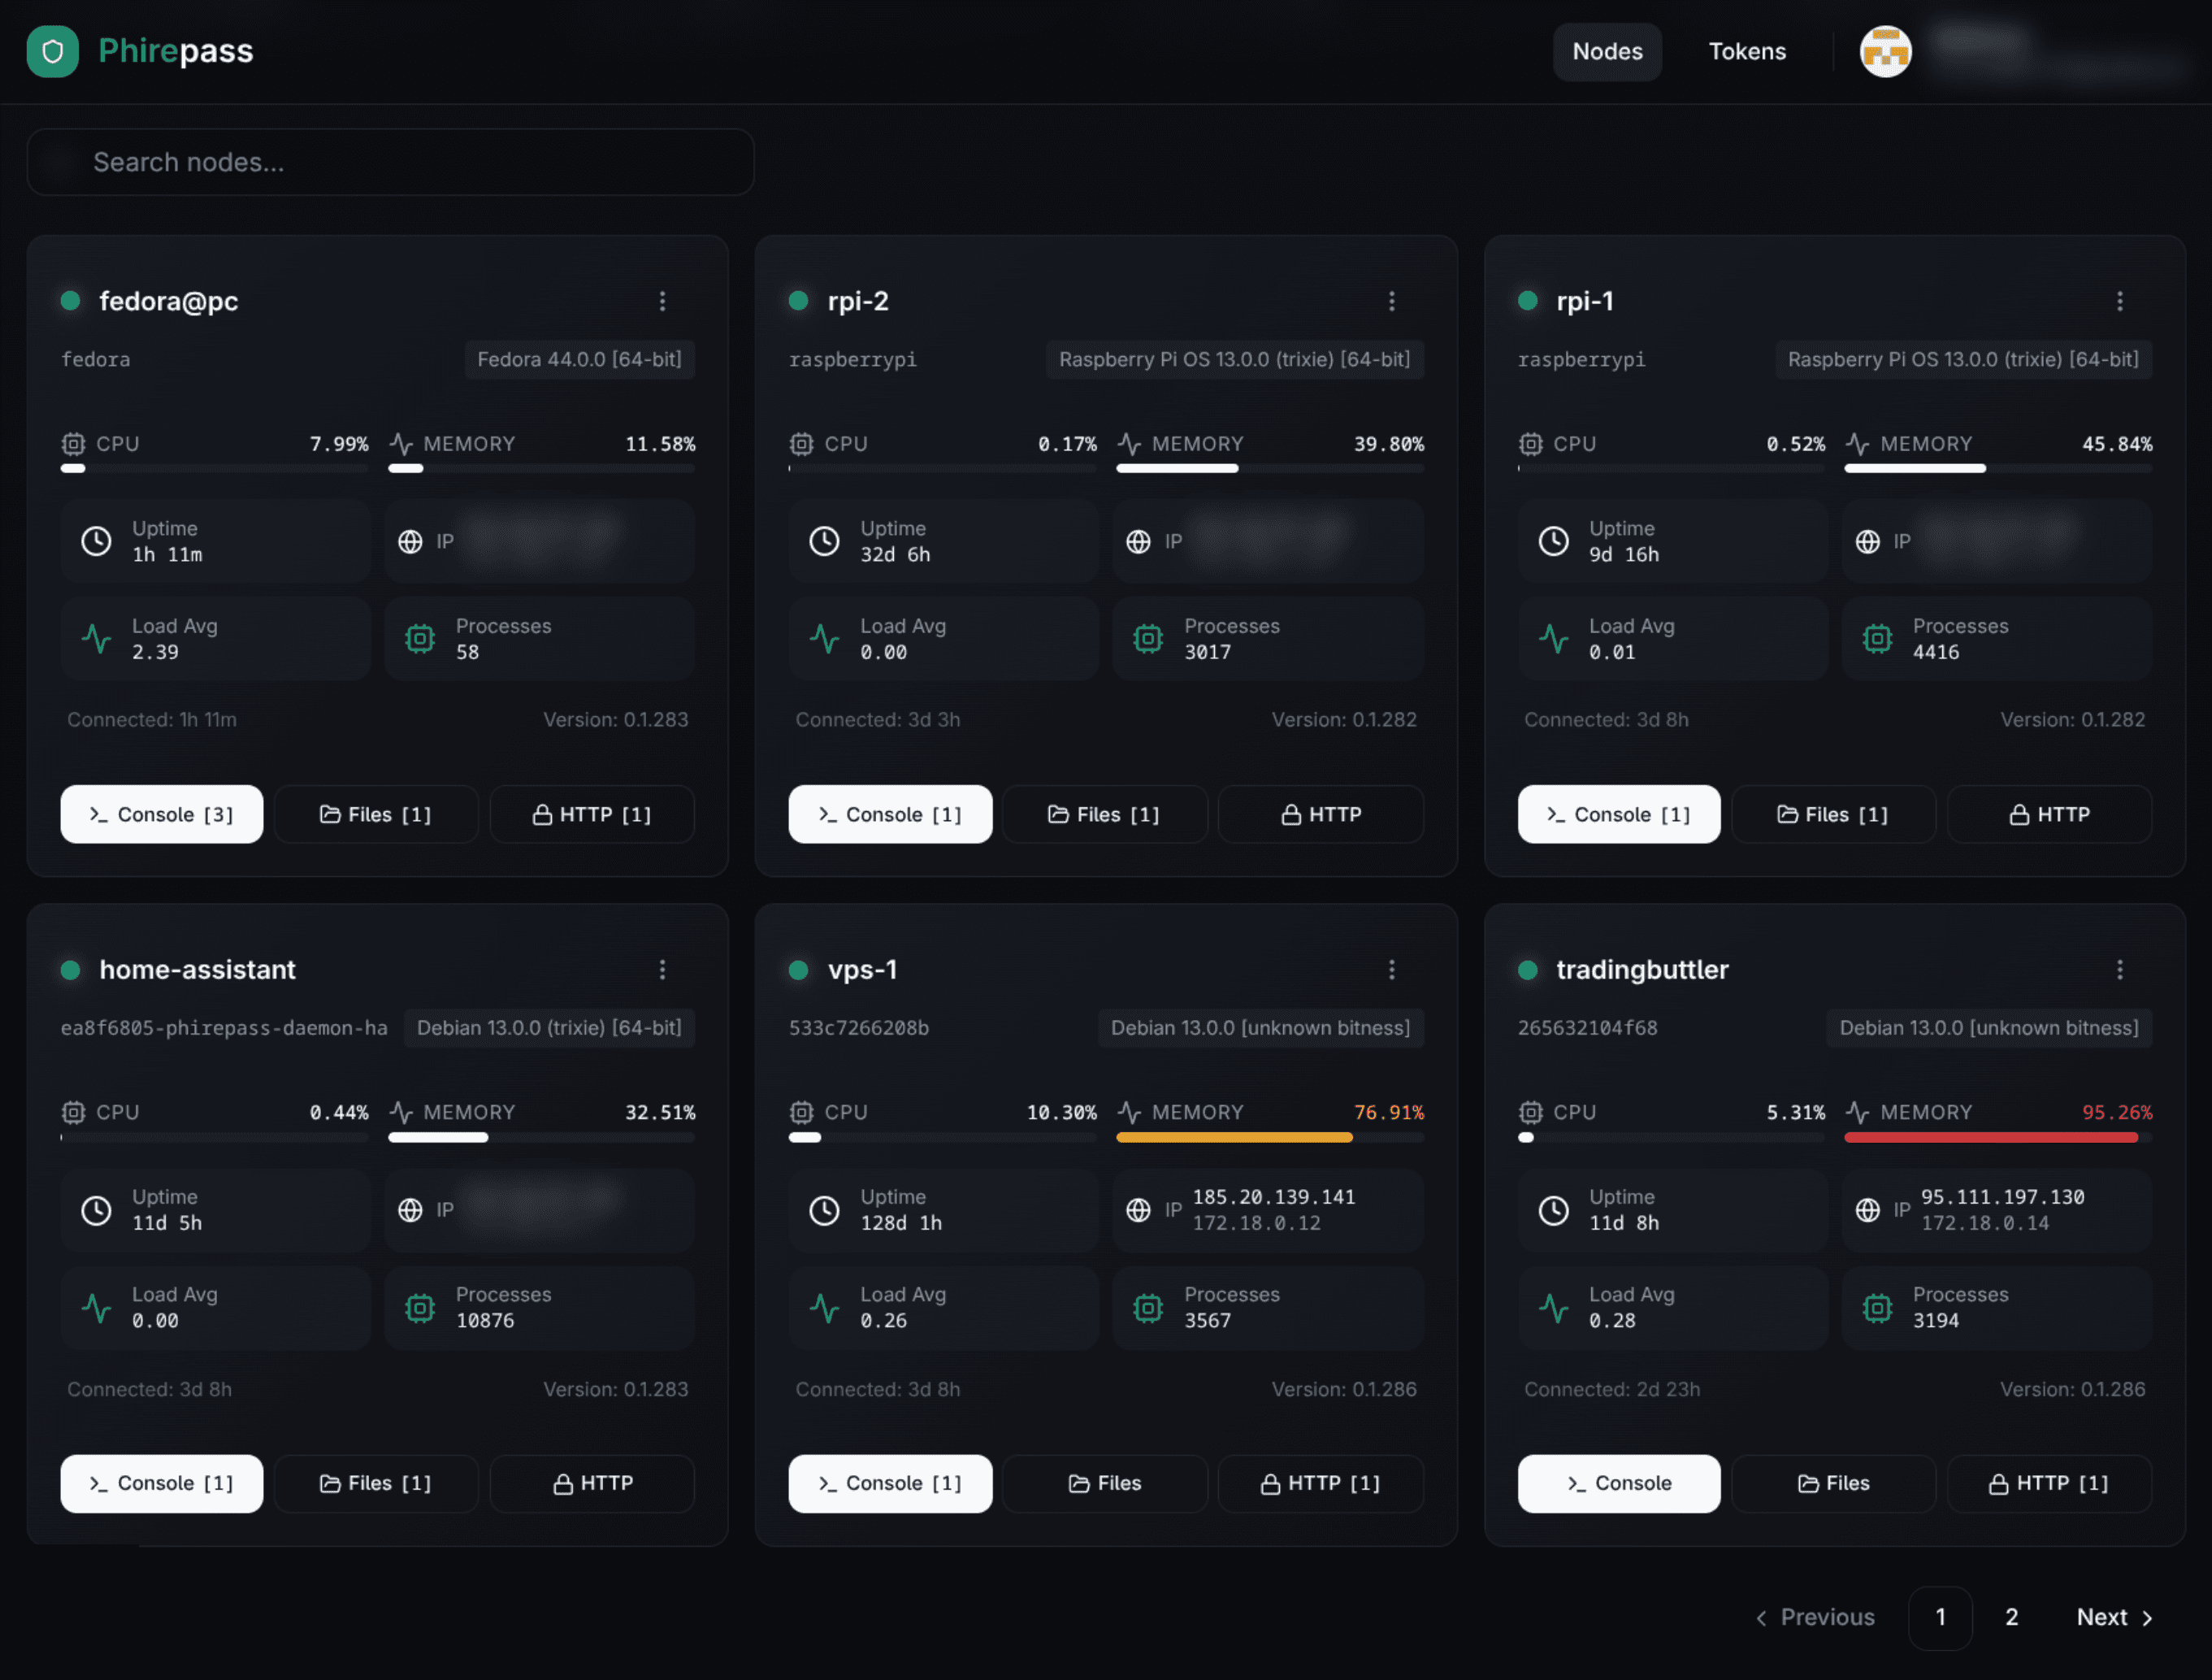Switch to the Nodes tab
Image resolution: width=2212 pixels, height=1680 pixels.
pos(1607,51)
